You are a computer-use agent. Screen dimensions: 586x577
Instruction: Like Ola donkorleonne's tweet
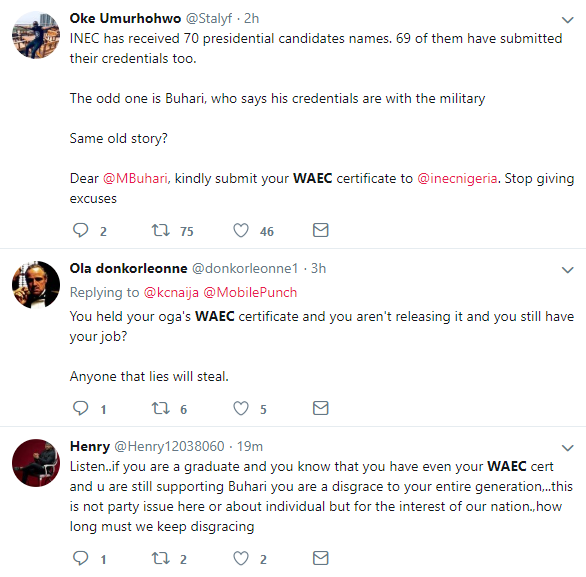click(241, 408)
